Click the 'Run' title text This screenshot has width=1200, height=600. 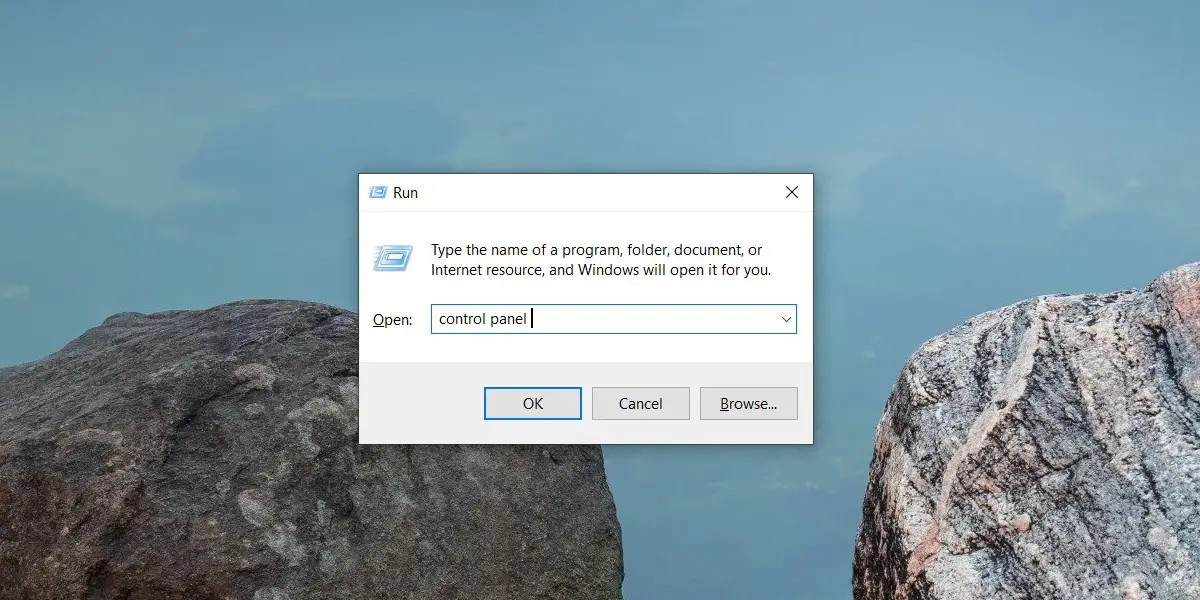pyautogui.click(x=405, y=192)
